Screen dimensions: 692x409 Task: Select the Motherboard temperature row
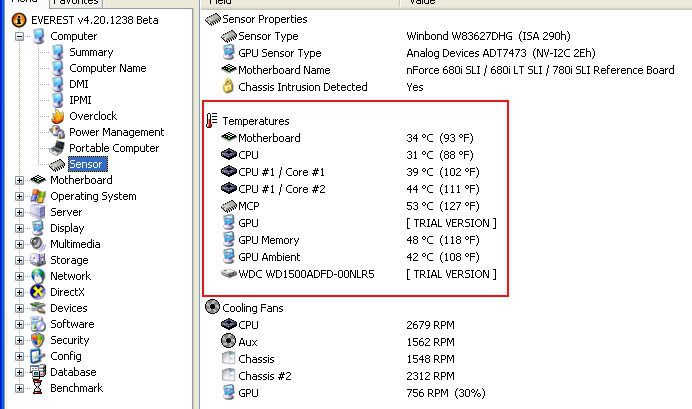click(x=347, y=138)
